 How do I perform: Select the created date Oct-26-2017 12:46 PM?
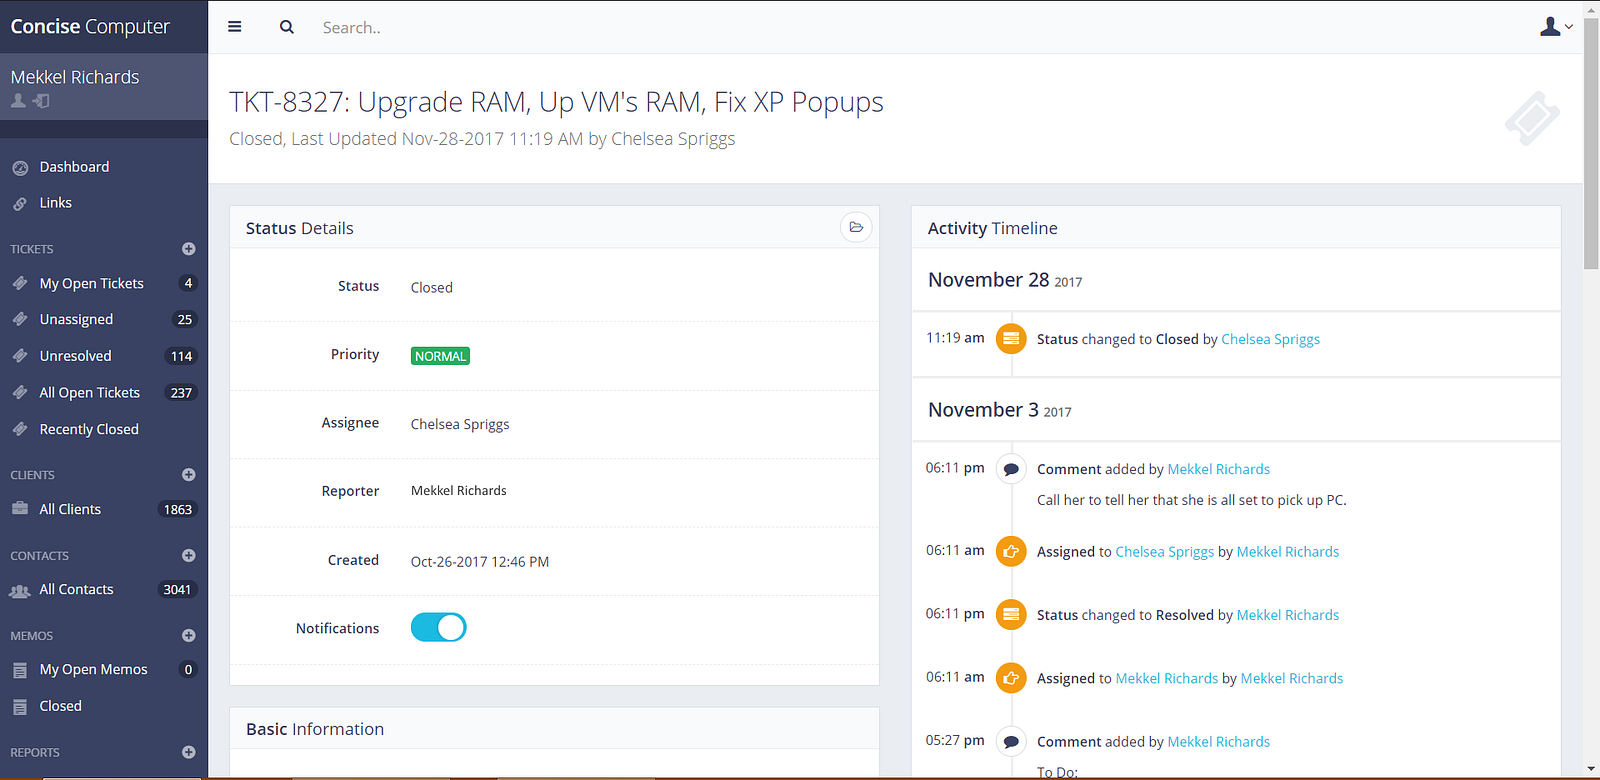point(480,562)
